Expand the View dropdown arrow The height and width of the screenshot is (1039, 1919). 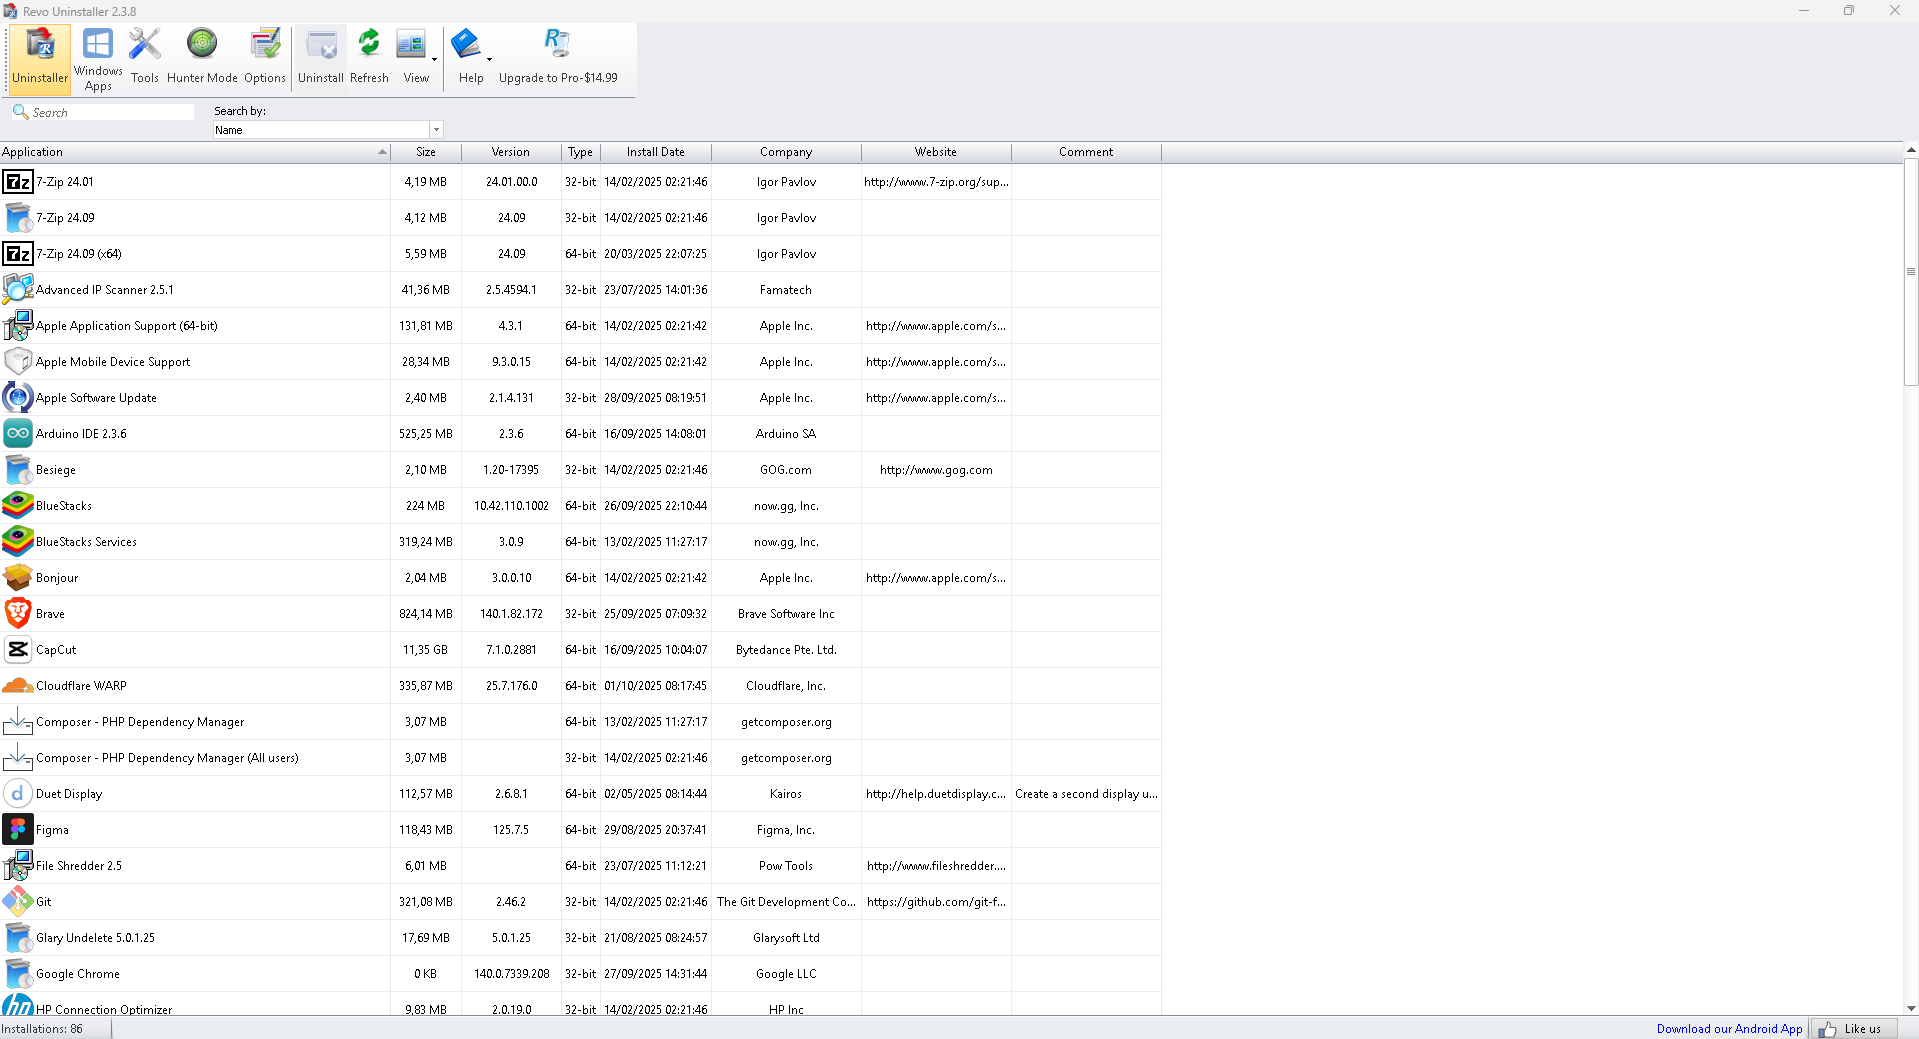[x=435, y=60]
